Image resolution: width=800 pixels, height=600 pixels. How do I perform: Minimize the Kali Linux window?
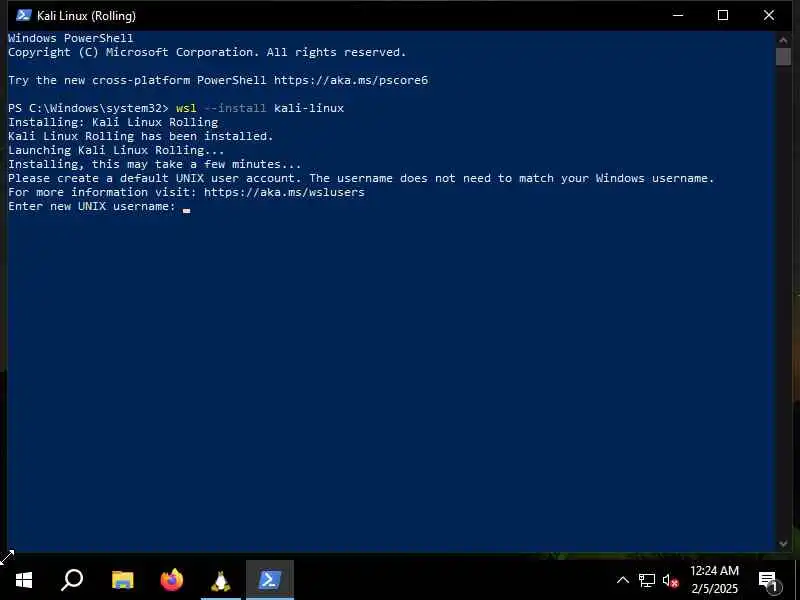678,15
